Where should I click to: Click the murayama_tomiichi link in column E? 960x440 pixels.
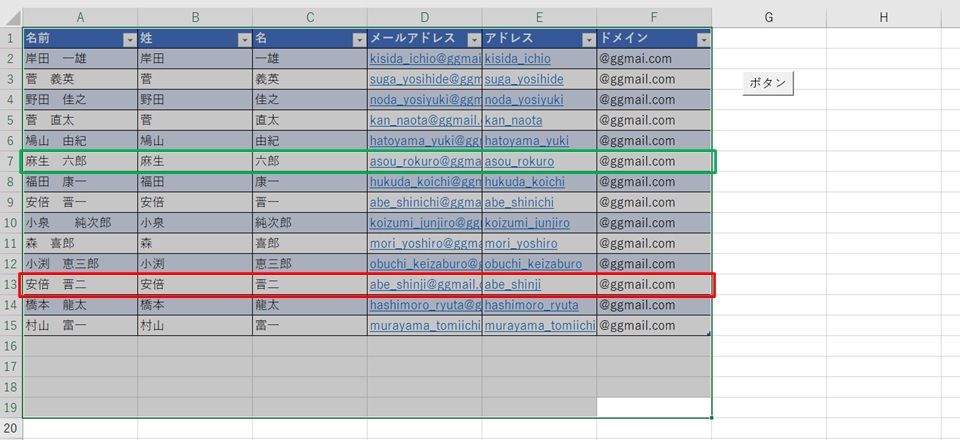pos(539,326)
